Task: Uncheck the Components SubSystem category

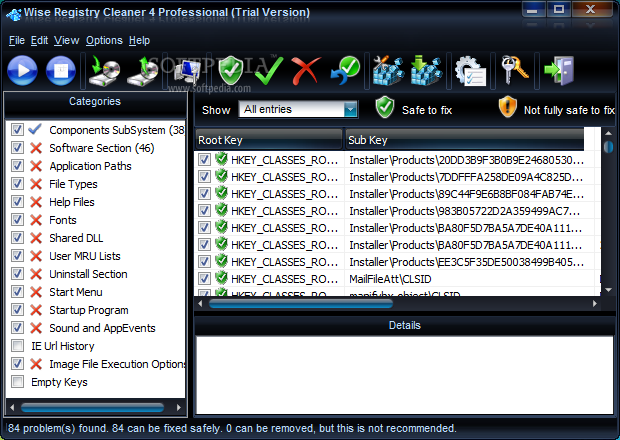Action: coord(17,130)
